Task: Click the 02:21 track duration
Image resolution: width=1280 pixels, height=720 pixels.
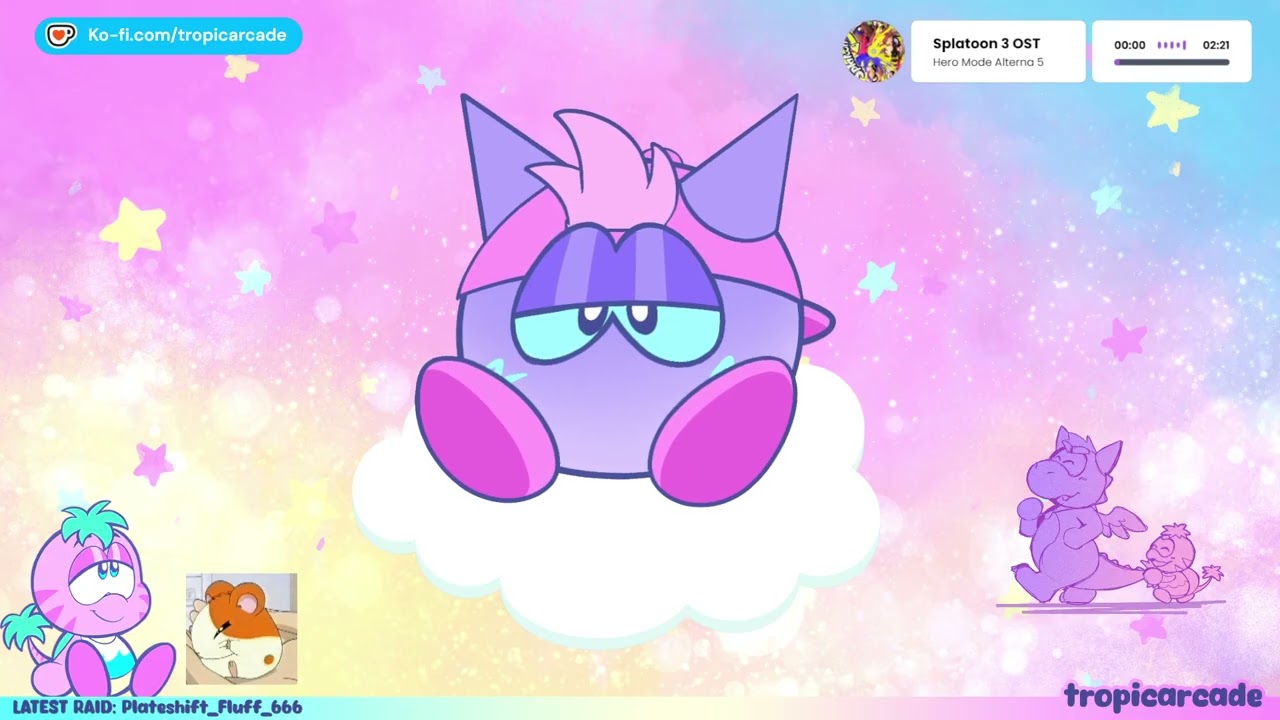Action: coord(1216,45)
